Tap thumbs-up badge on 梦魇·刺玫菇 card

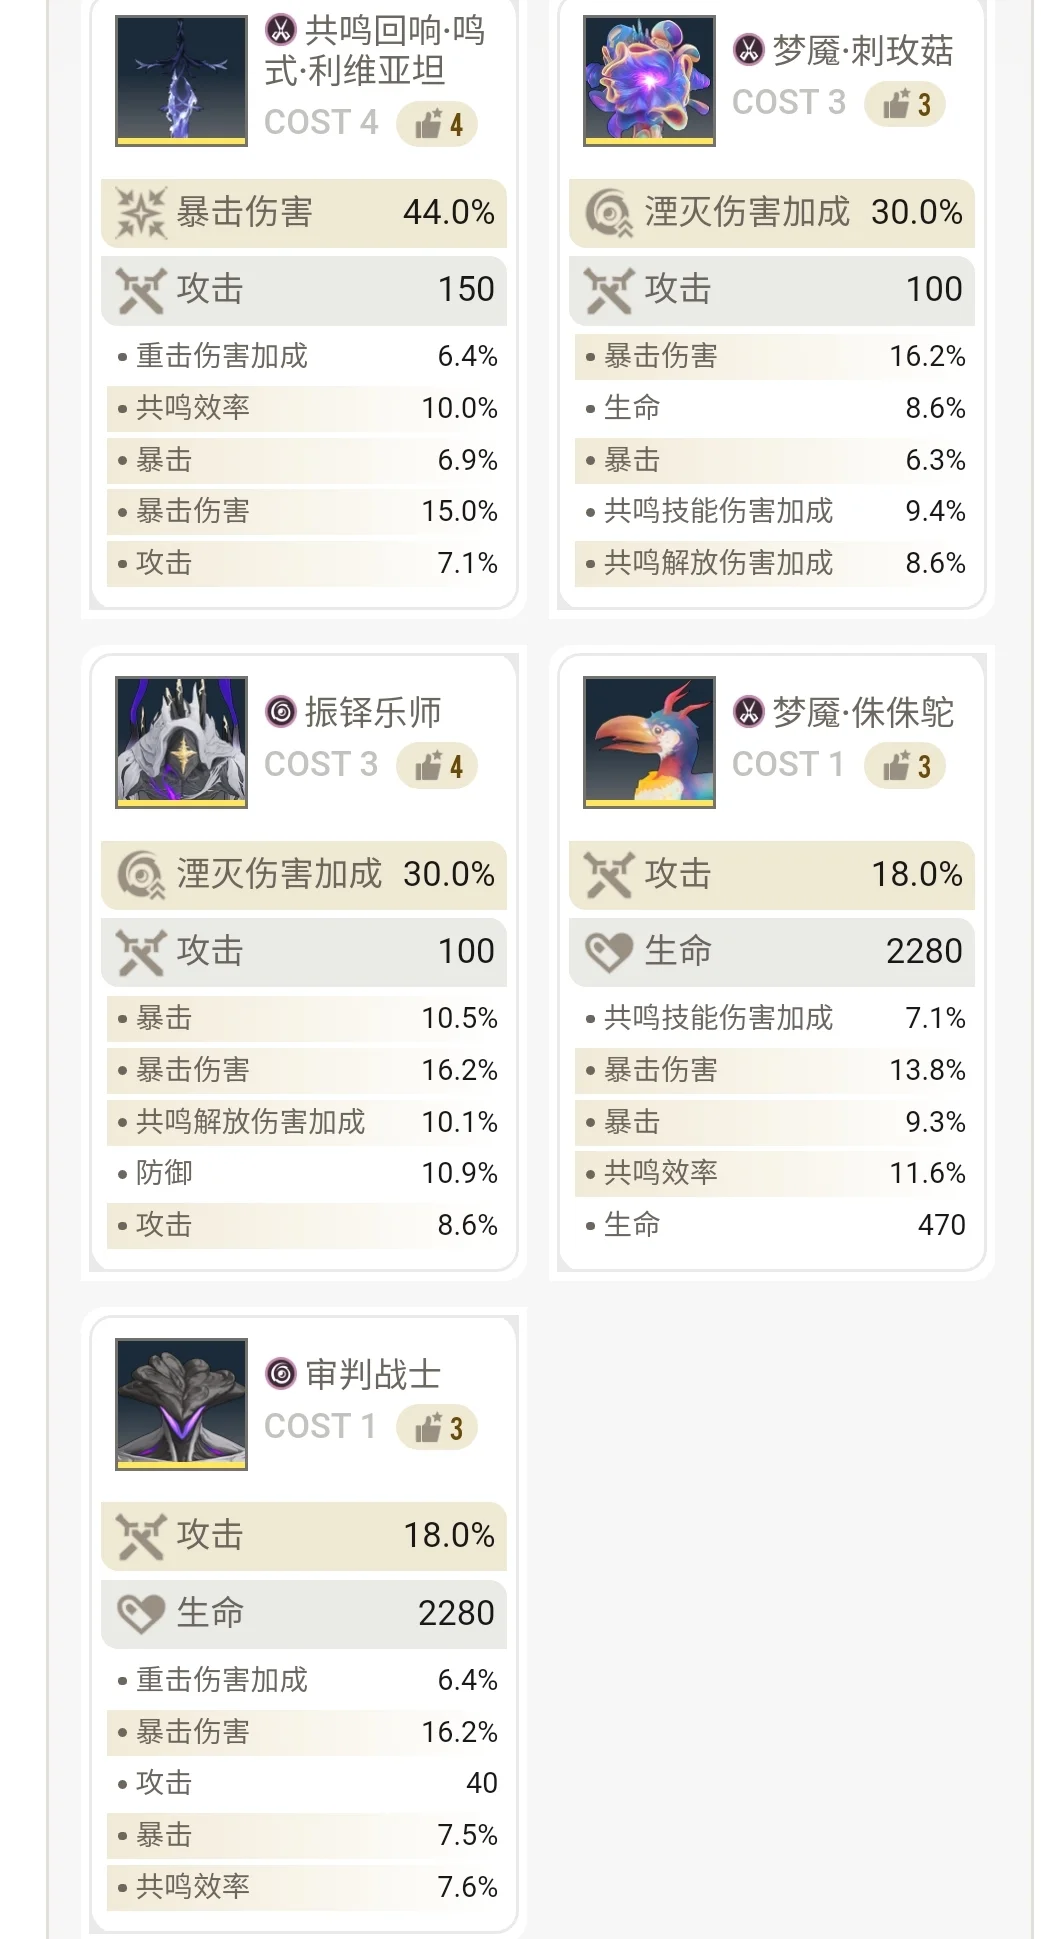[905, 104]
